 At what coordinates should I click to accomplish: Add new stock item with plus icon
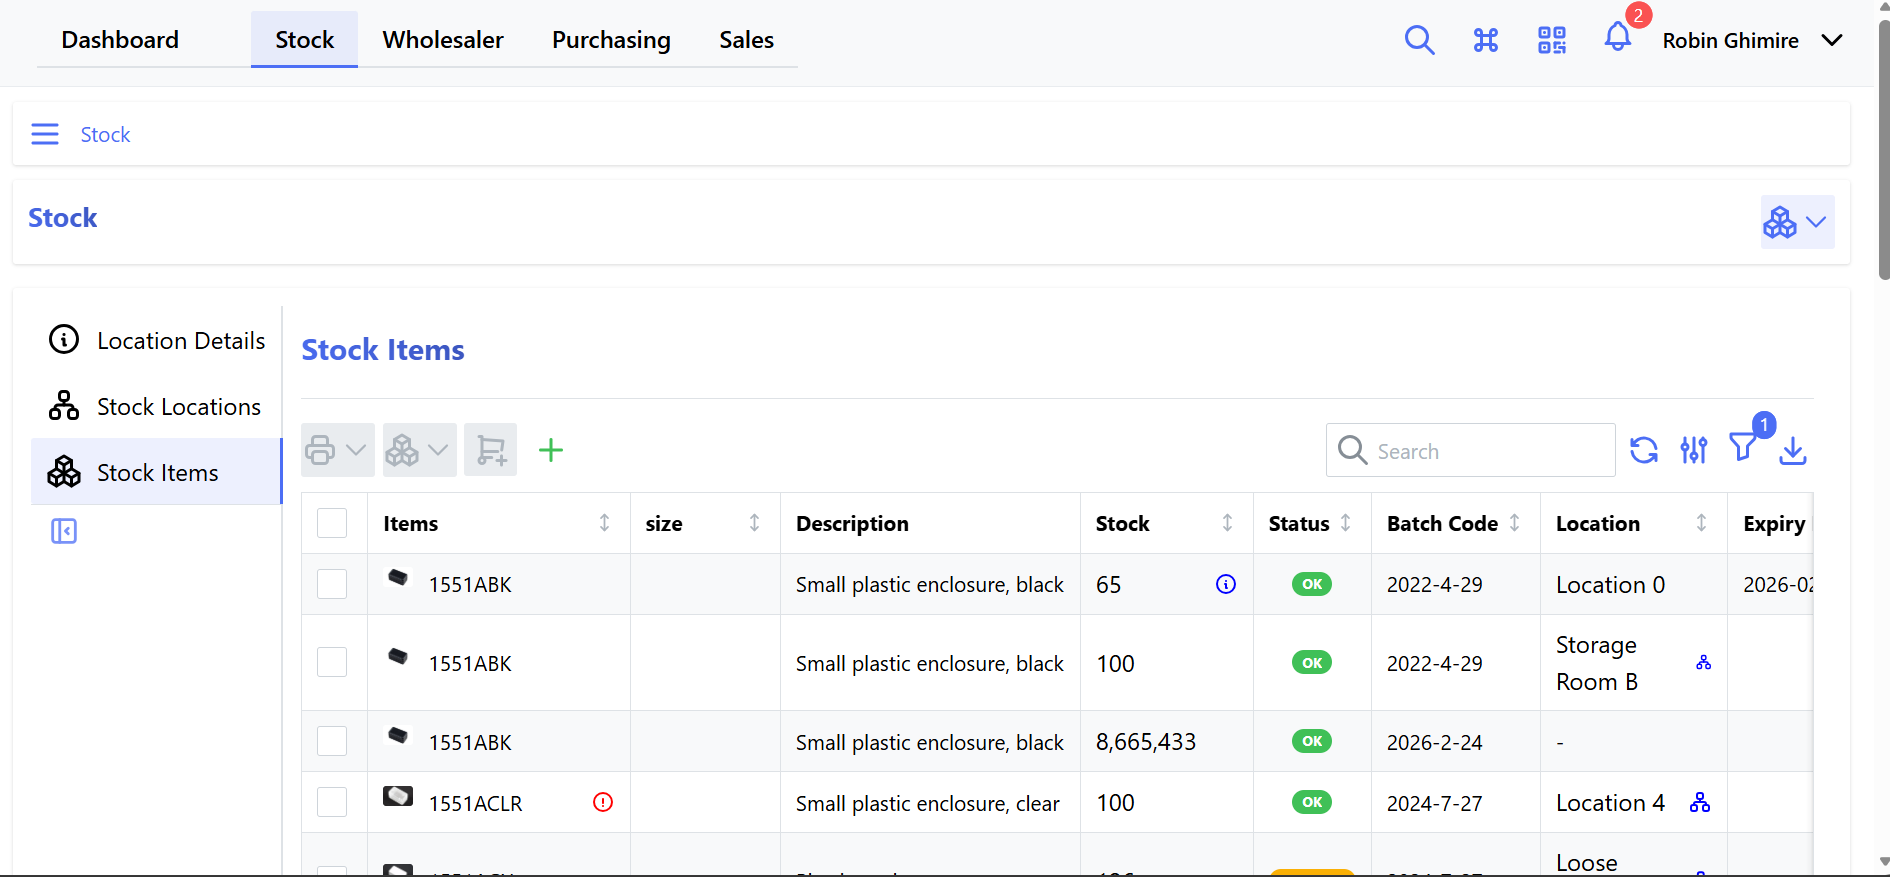point(550,451)
